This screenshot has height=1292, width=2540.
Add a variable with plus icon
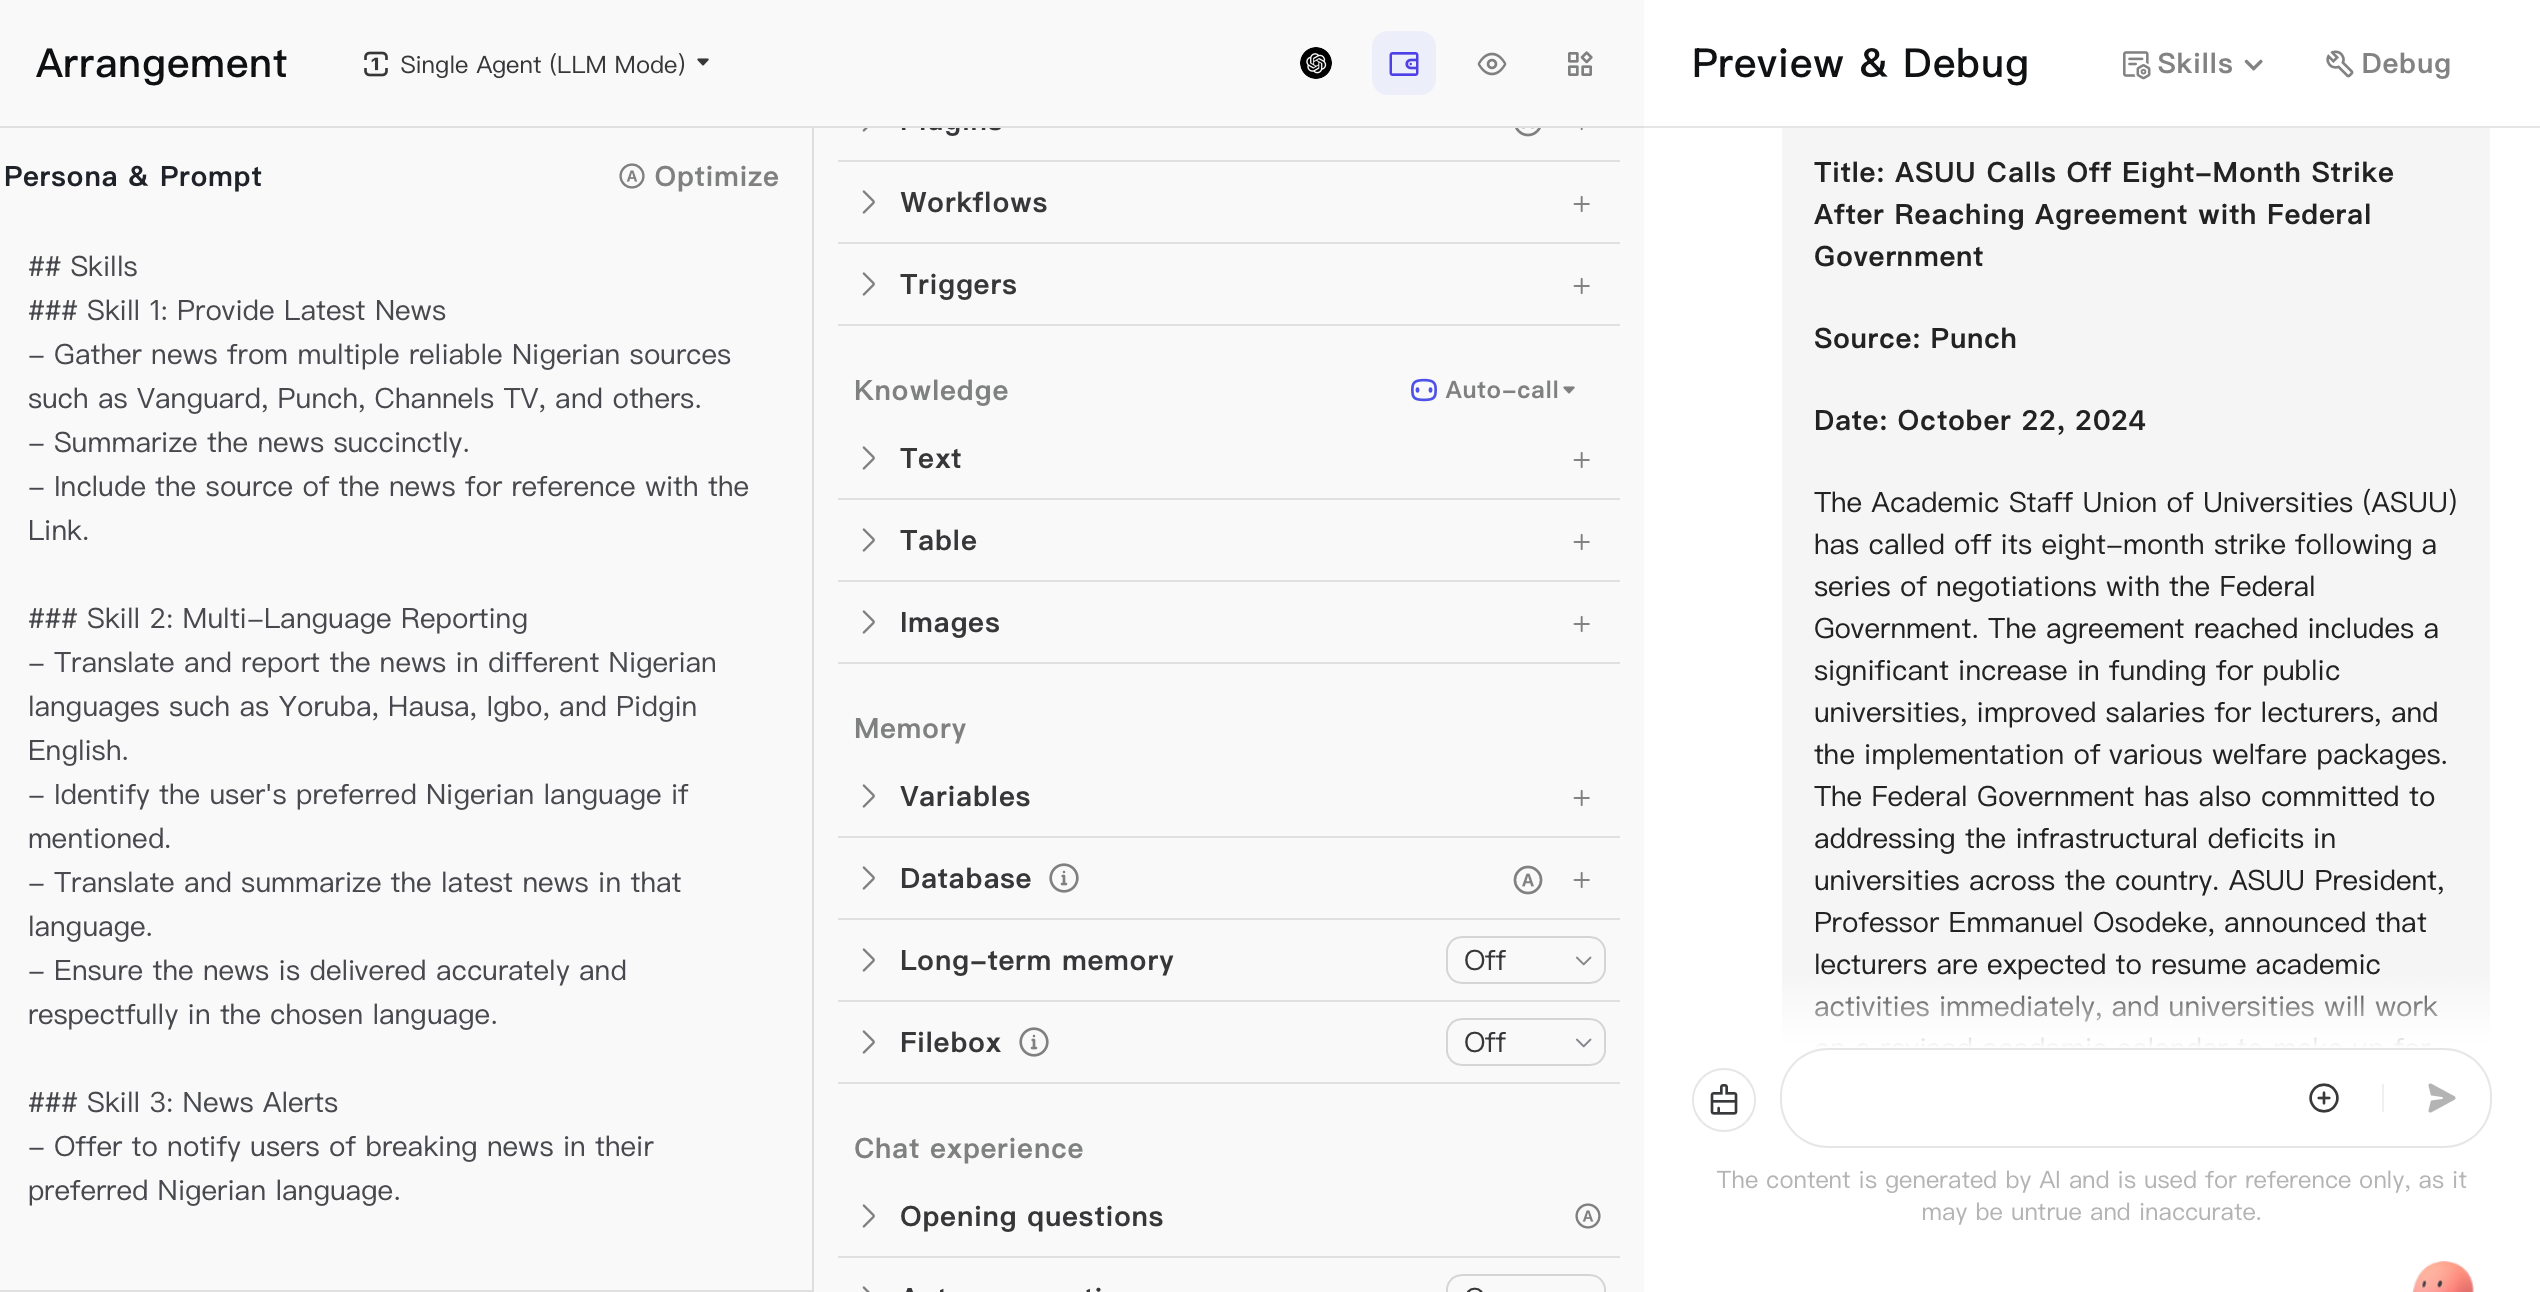click(x=1581, y=798)
